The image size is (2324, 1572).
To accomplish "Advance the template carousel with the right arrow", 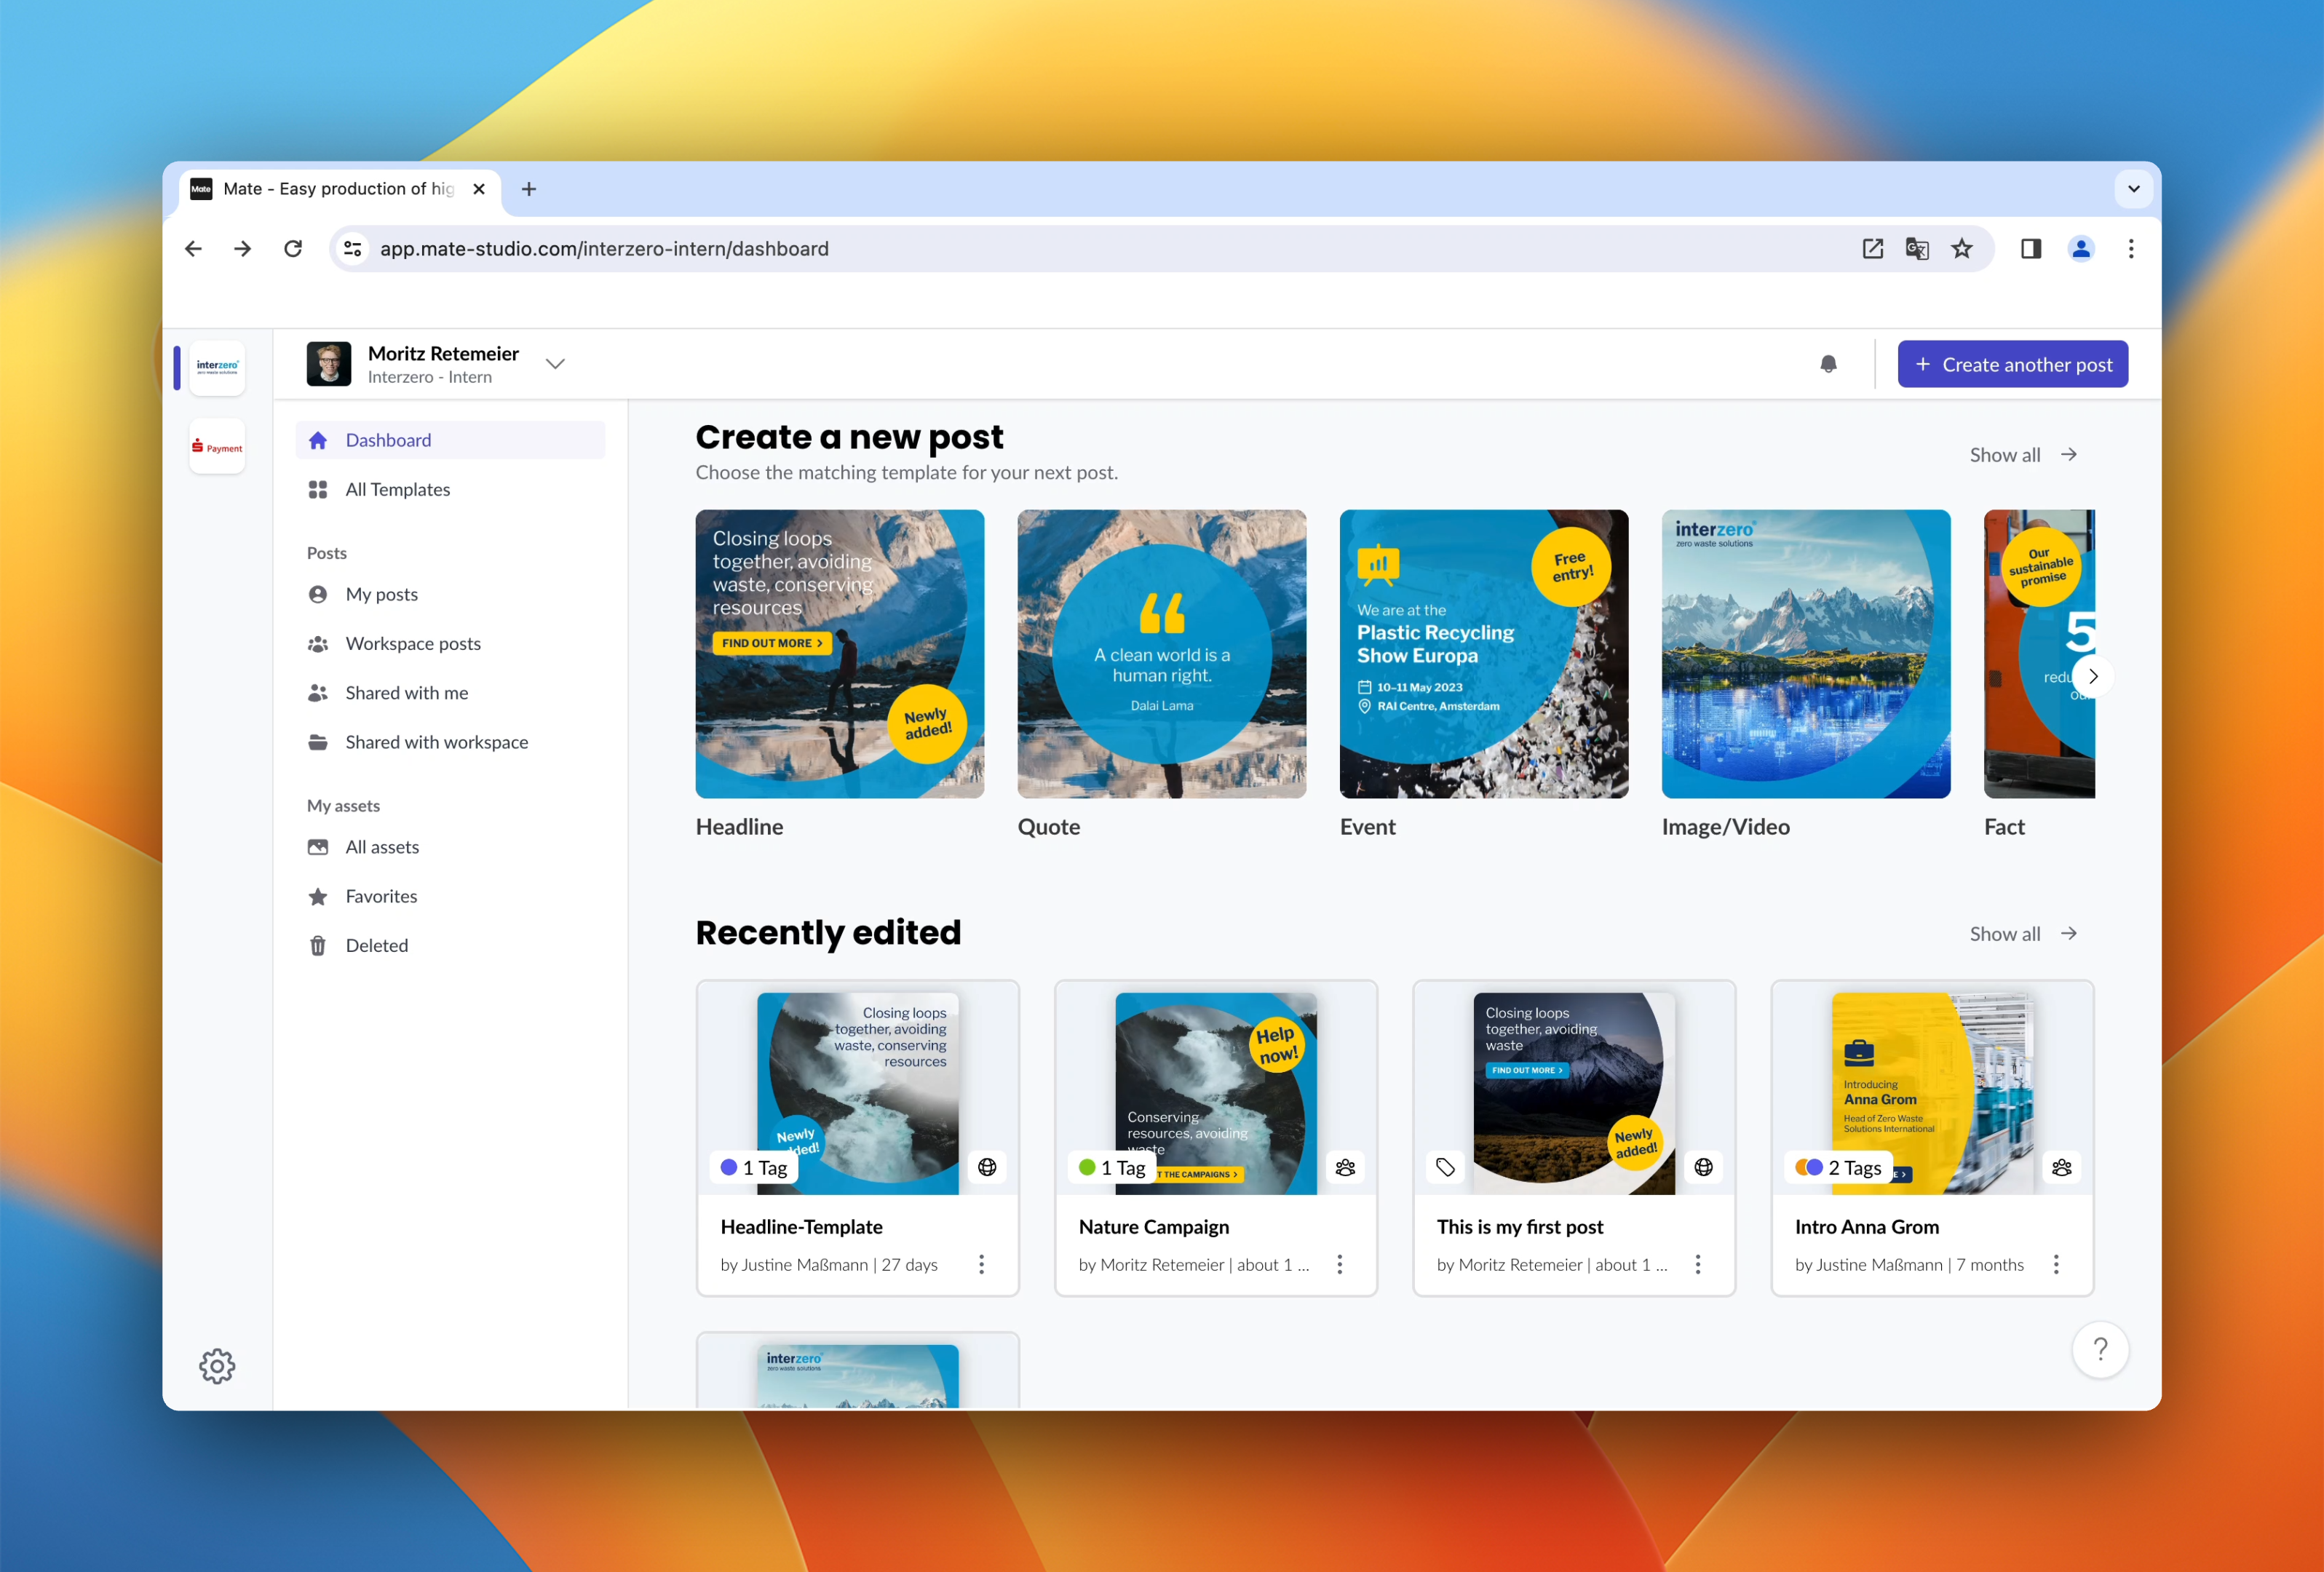I will pyautogui.click(x=2094, y=675).
